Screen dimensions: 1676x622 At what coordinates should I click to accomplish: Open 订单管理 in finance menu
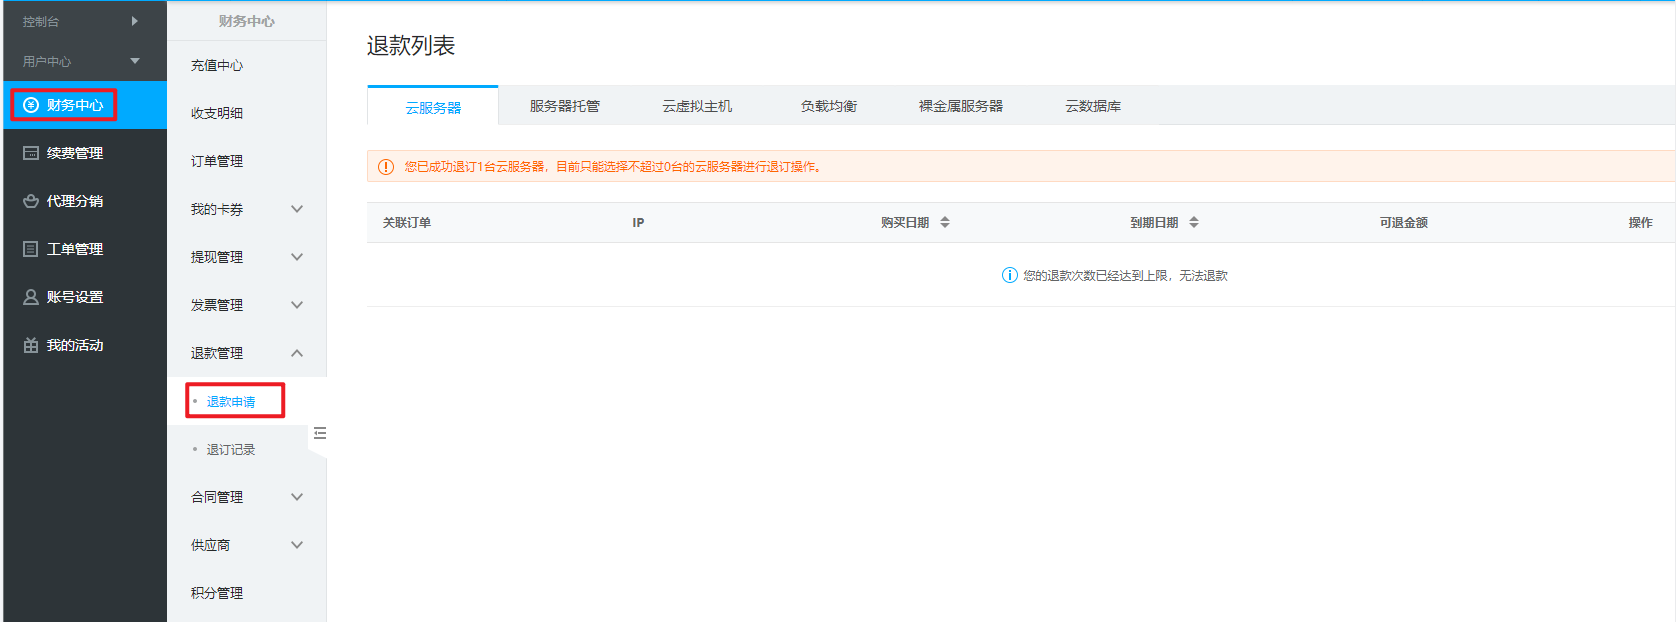click(217, 161)
